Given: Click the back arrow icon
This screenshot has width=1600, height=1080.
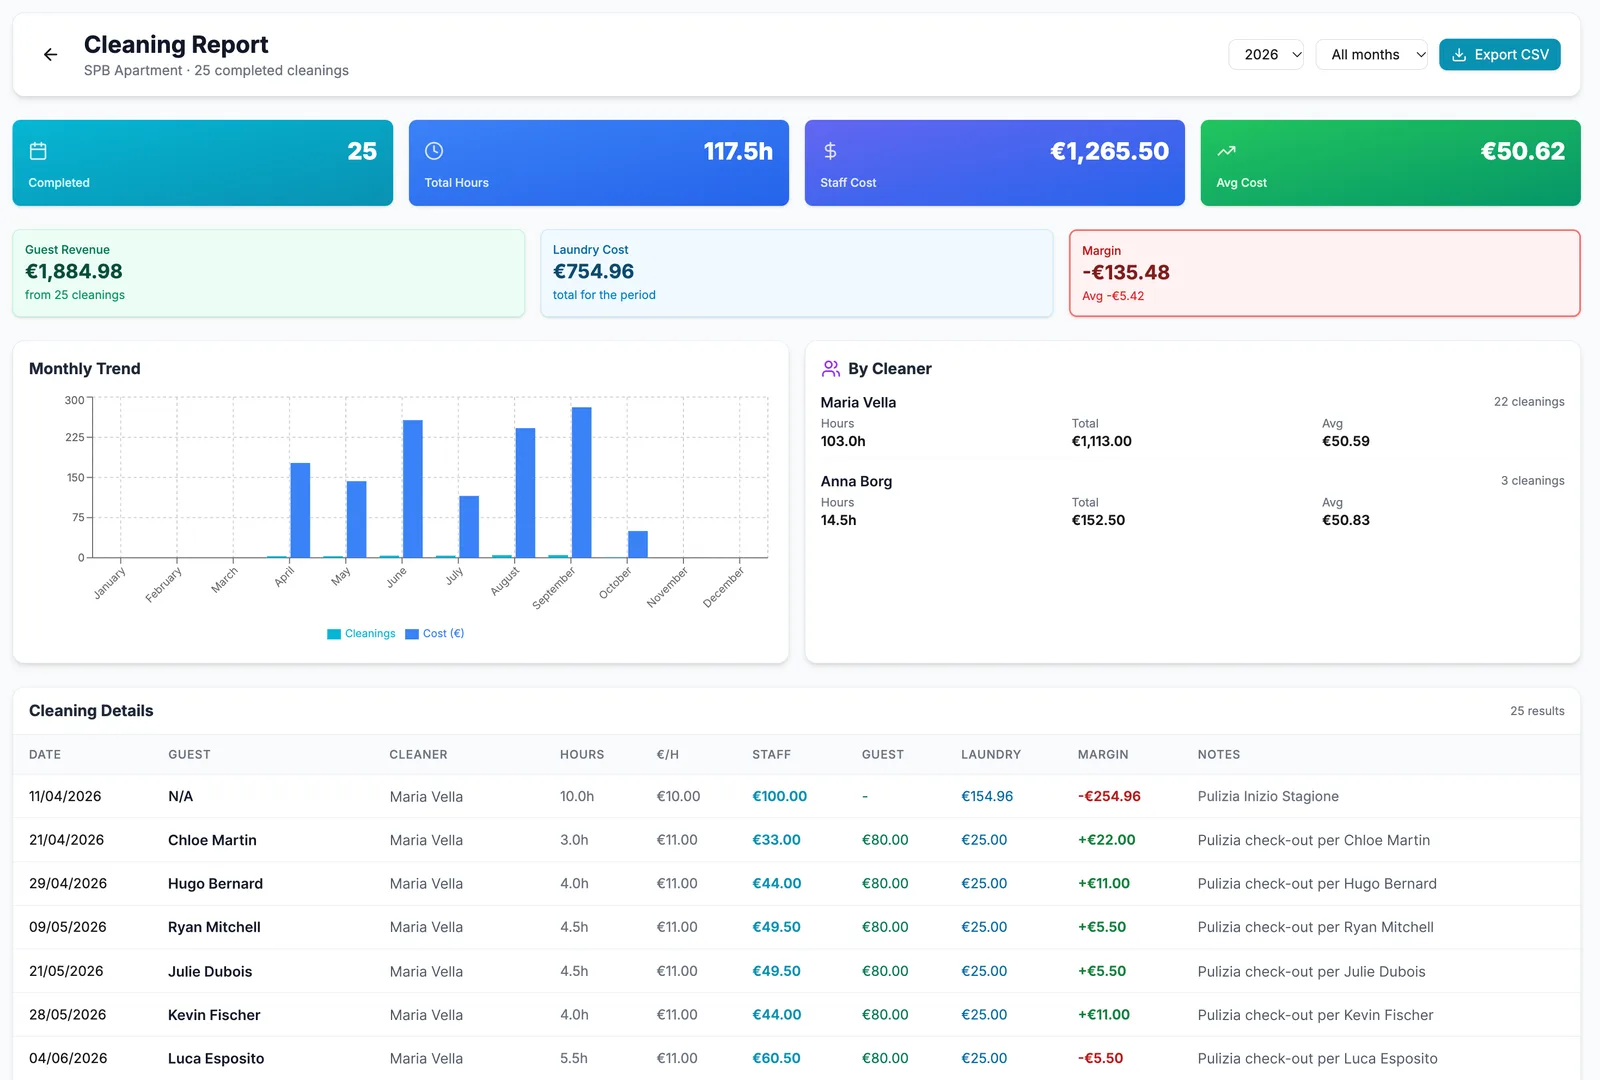Looking at the screenshot, I should point(50,55).
